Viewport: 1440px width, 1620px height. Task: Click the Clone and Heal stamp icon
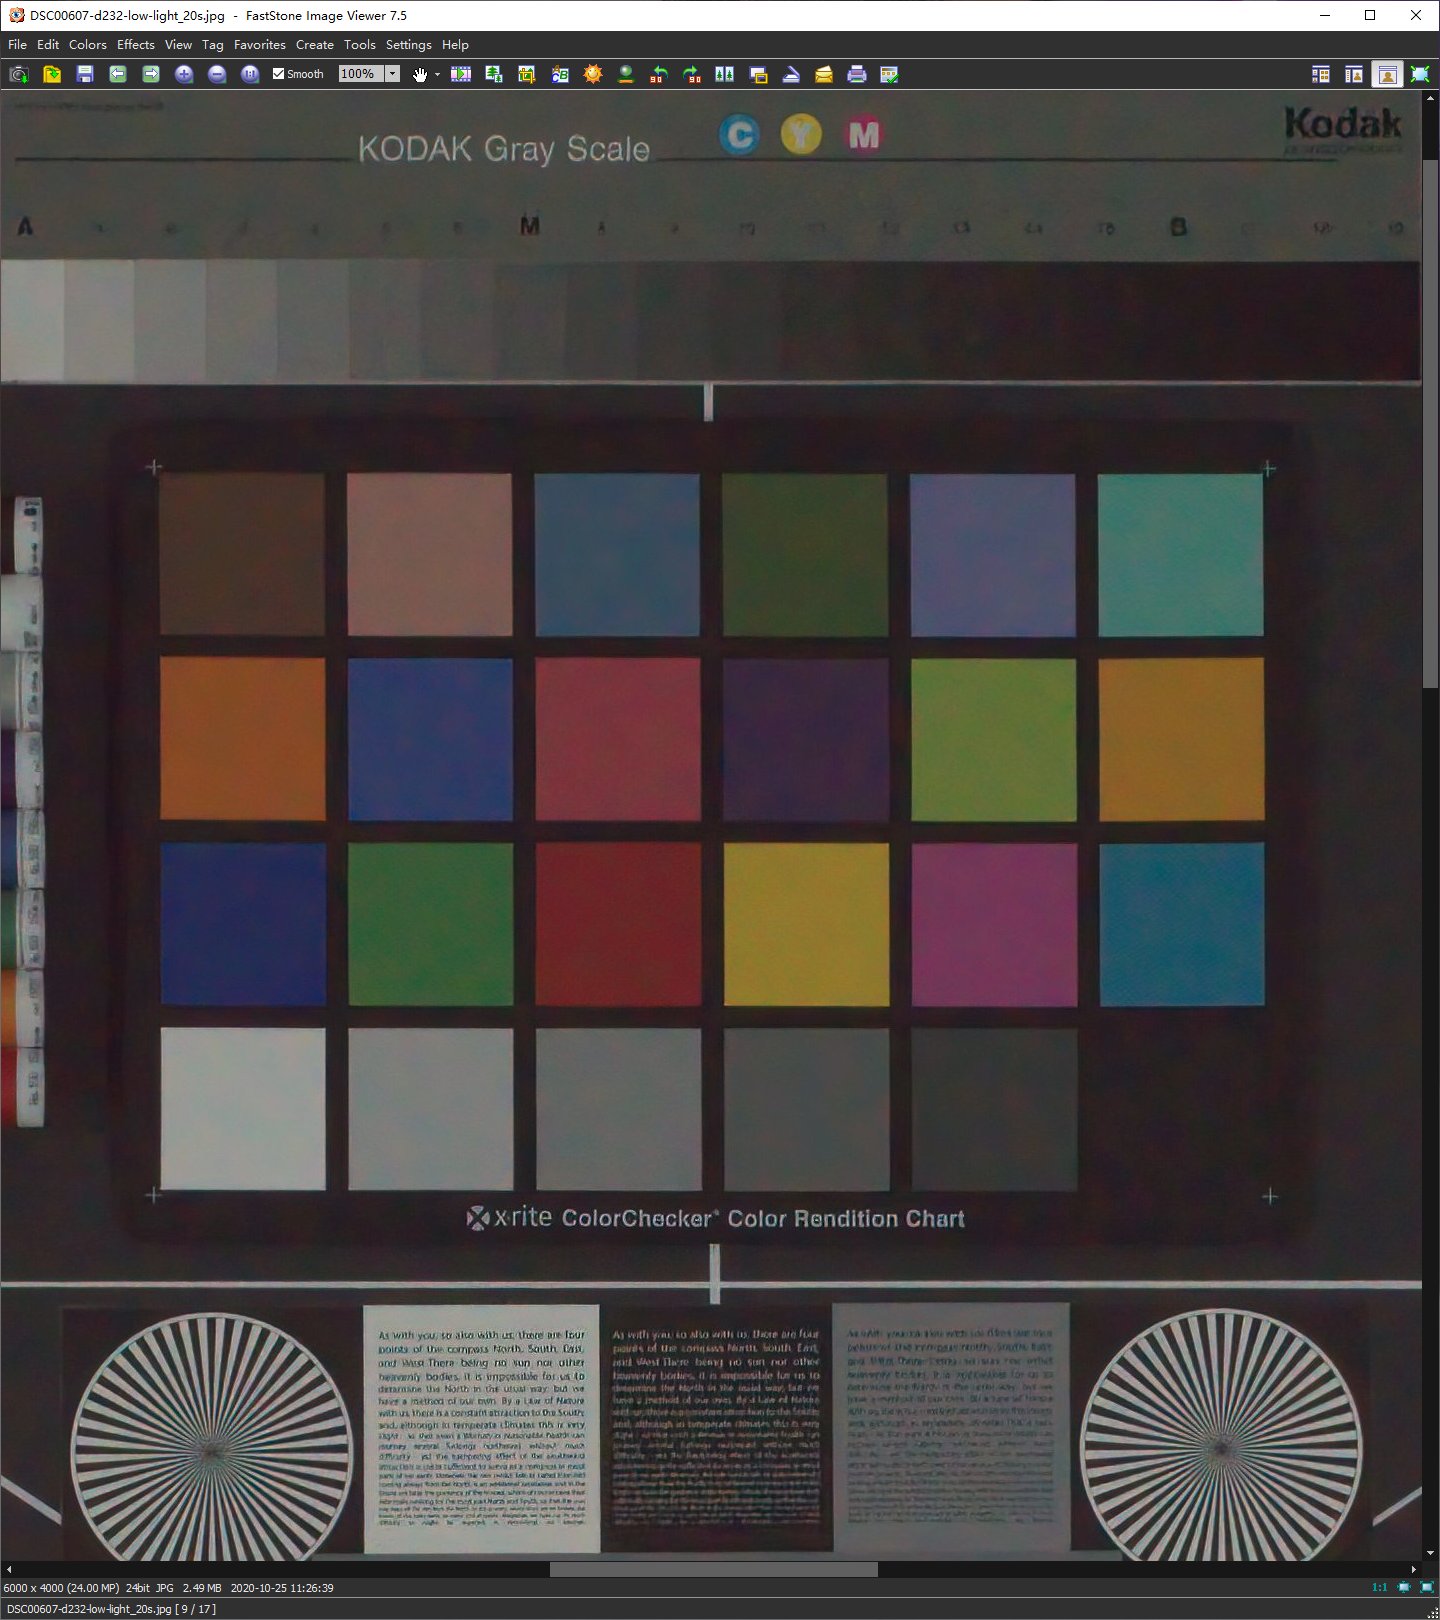[626, 74]
